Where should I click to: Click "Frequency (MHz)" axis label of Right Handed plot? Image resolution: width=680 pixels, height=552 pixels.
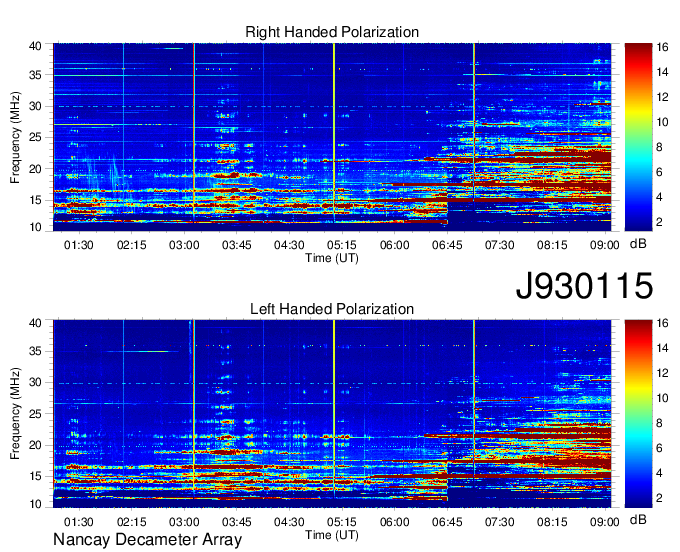[x=15, y=137]
